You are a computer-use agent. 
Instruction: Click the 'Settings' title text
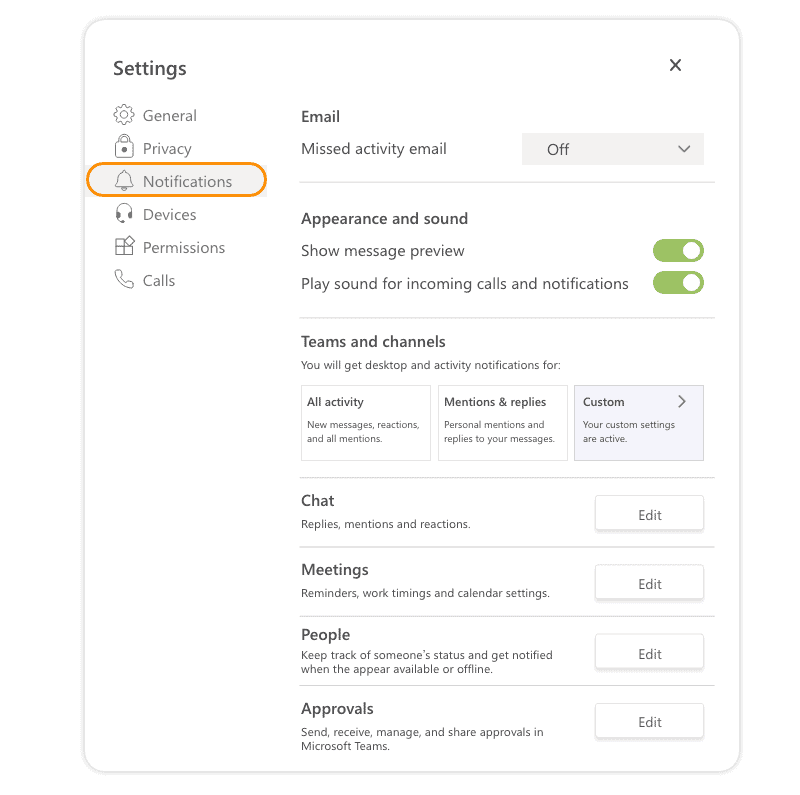[149, 69]
